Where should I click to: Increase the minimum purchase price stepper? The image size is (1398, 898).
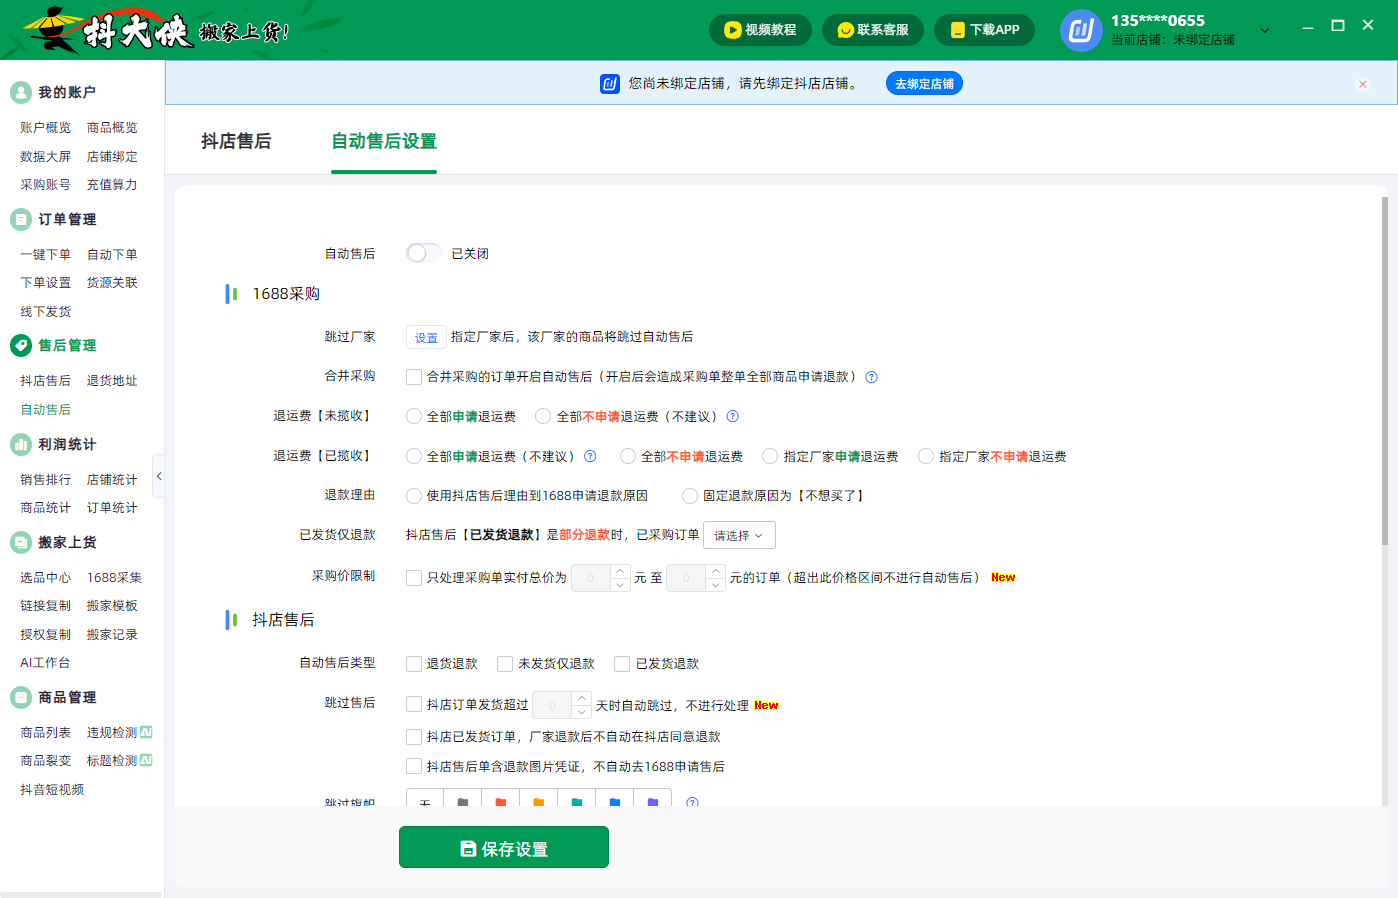[620, 571]
